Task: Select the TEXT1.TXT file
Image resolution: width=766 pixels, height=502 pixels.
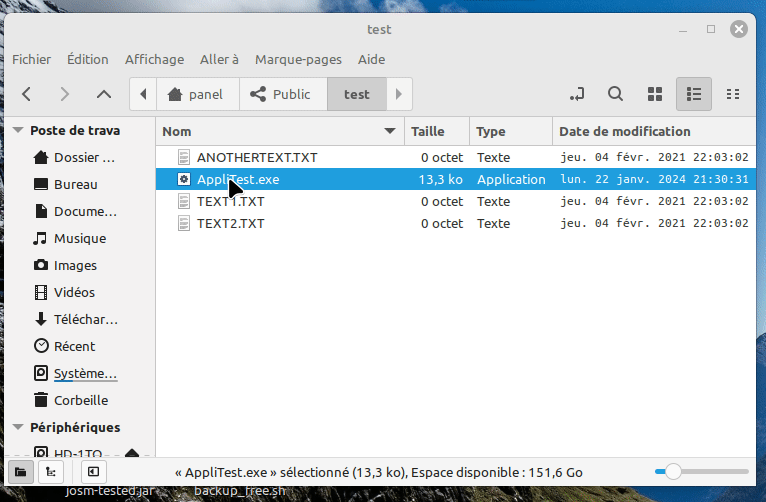Action: click(x=231, y=201)
